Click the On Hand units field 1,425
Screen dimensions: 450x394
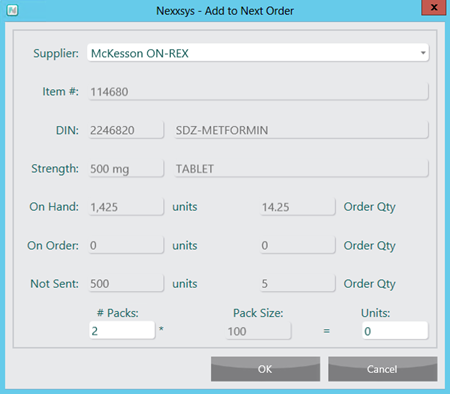coord(126,207)
